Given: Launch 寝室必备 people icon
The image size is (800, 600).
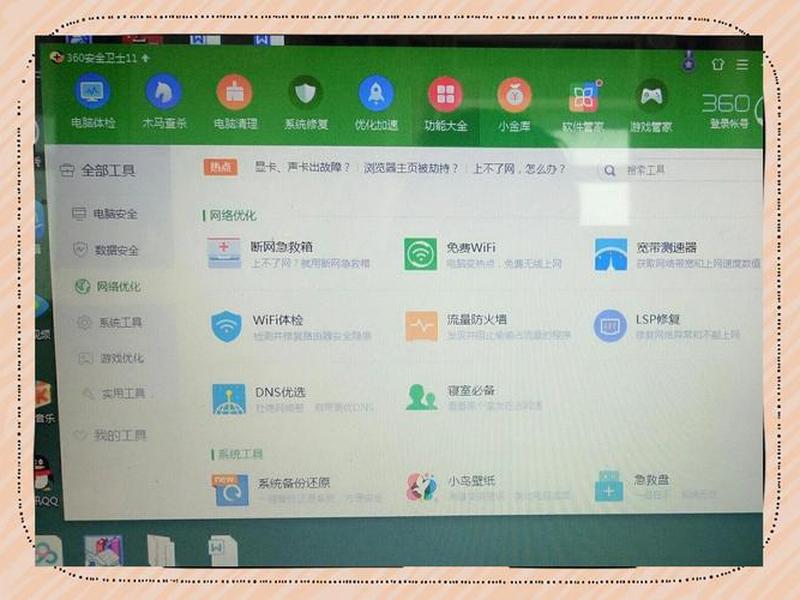Looking at the screenshot, I should coord(421,397).
